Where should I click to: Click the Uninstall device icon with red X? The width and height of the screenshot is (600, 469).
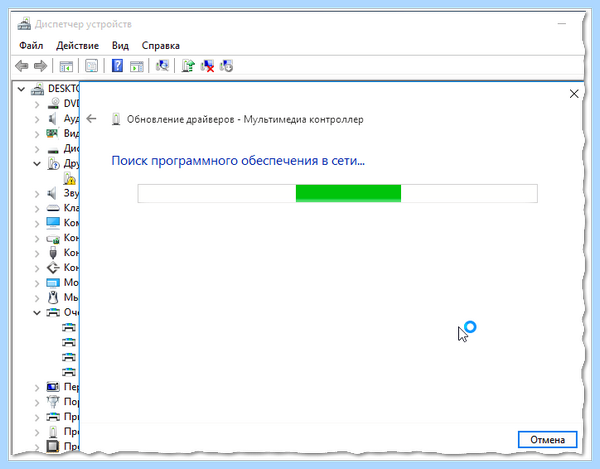coord(207,66)
